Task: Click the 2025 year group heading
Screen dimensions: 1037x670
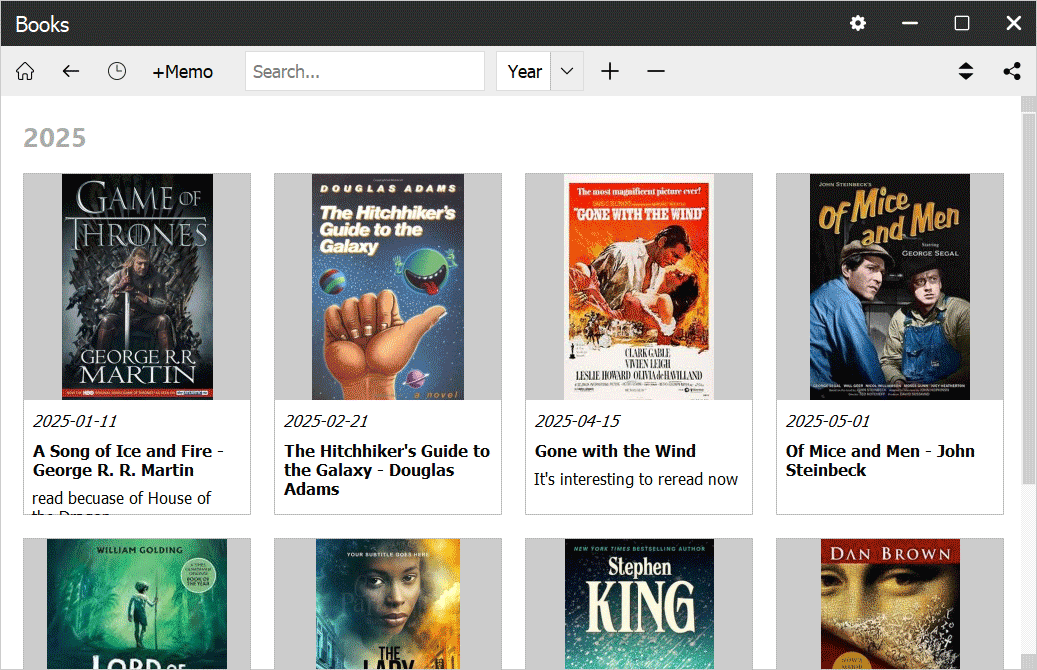Action: pos(55,138)
